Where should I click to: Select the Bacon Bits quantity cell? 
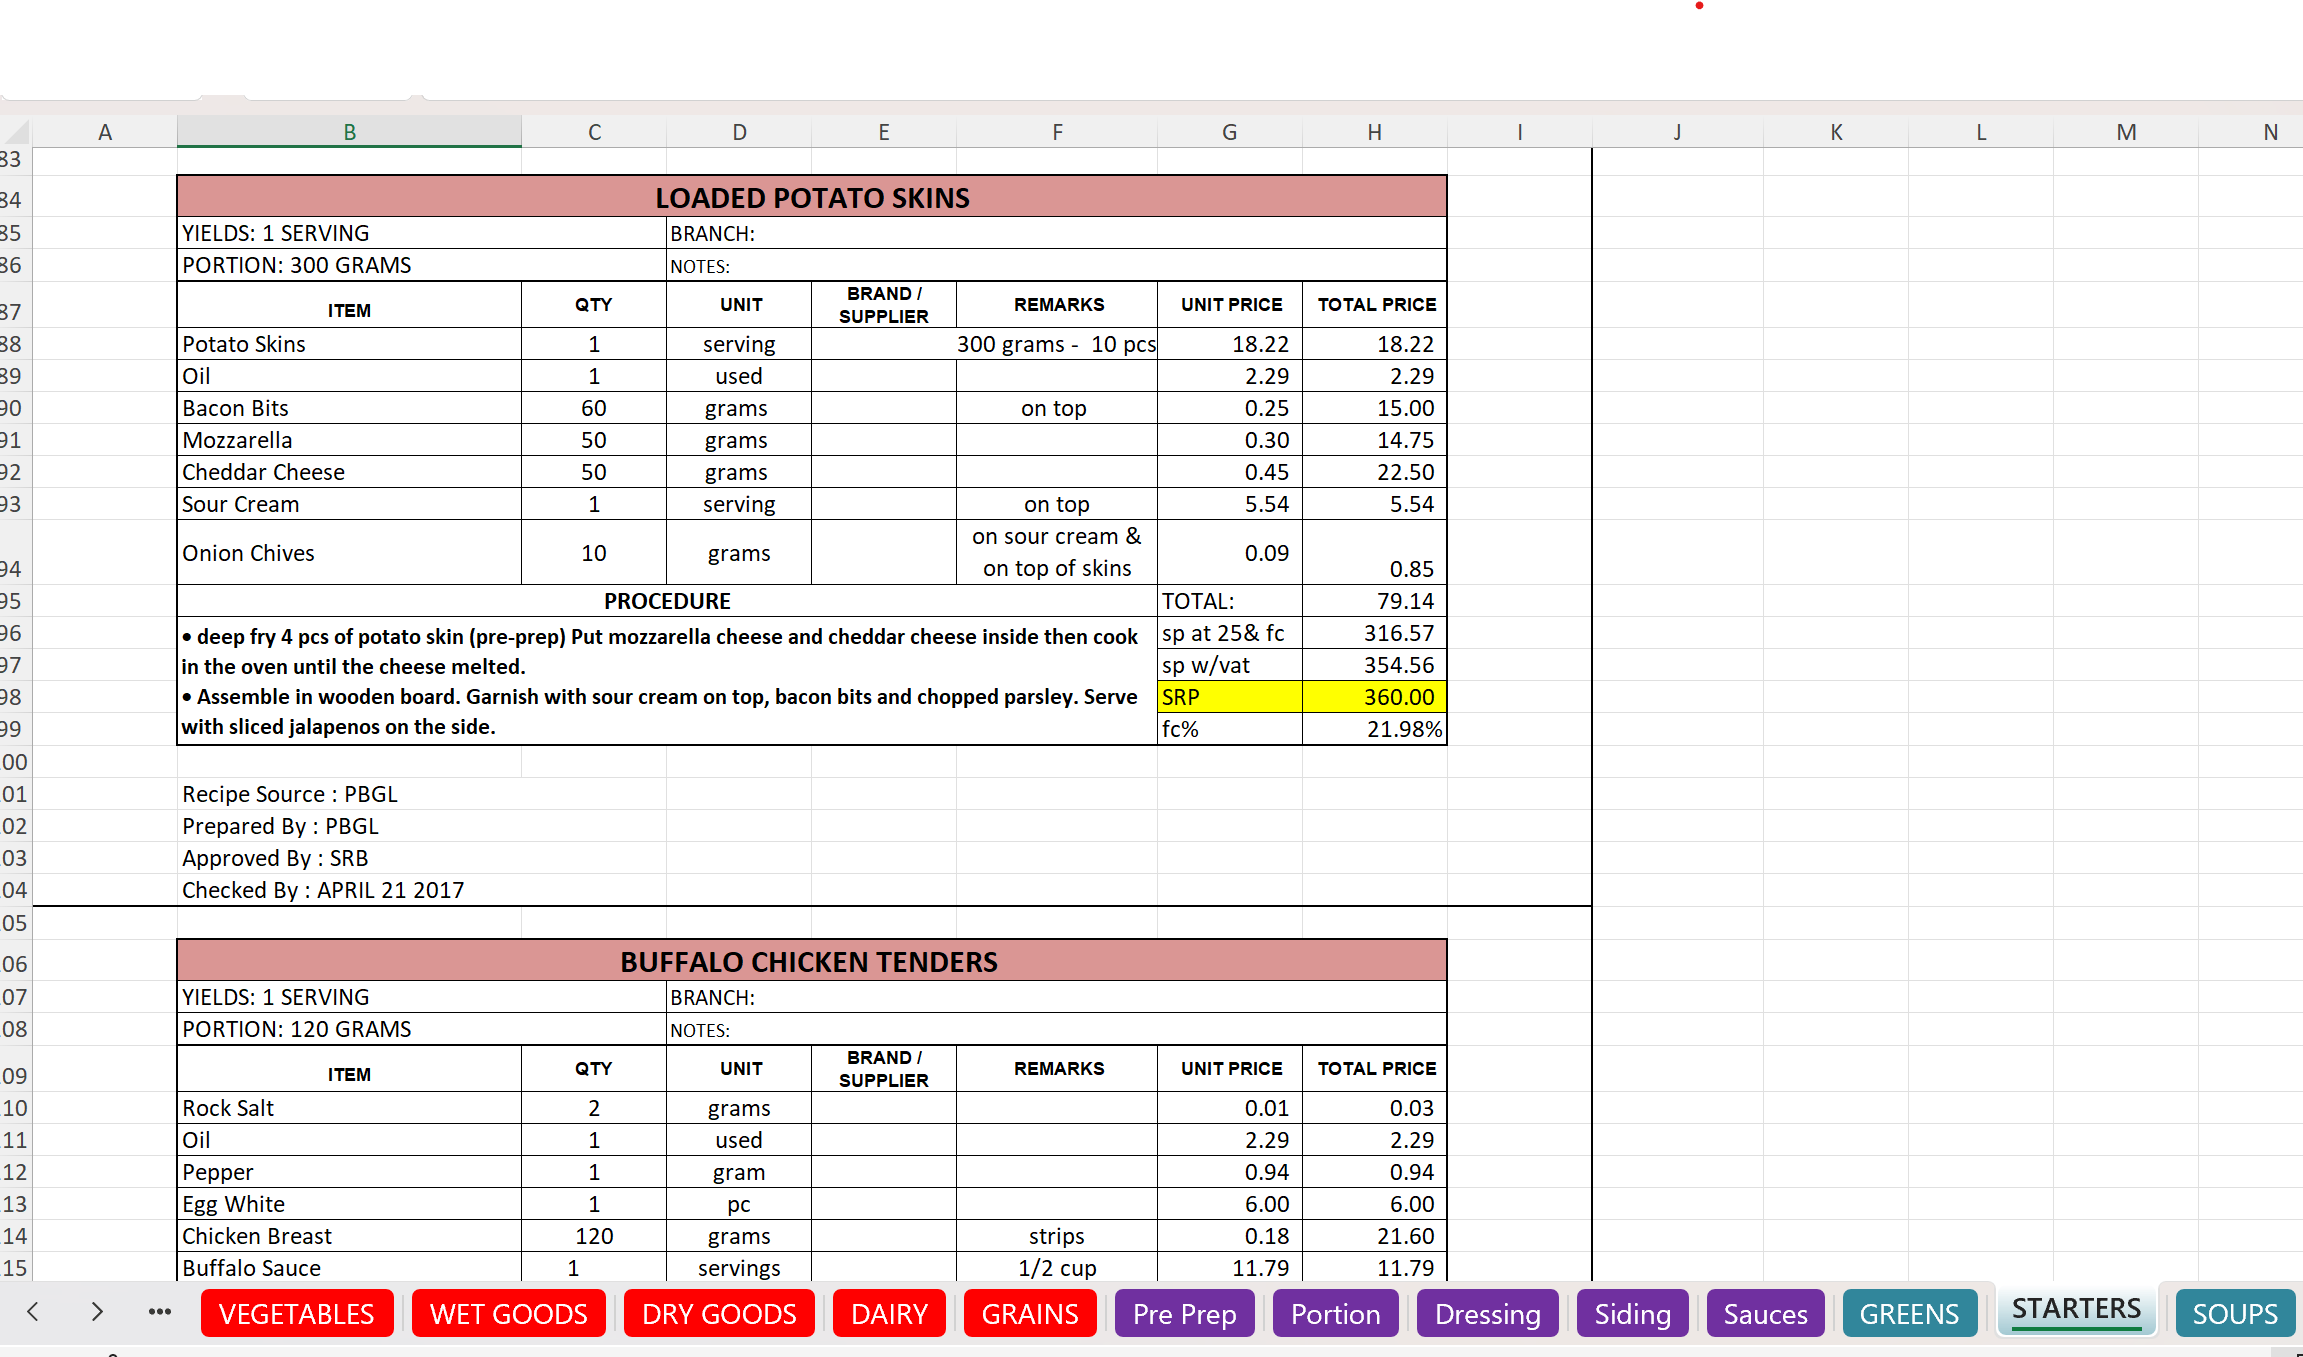click(593, 408)
